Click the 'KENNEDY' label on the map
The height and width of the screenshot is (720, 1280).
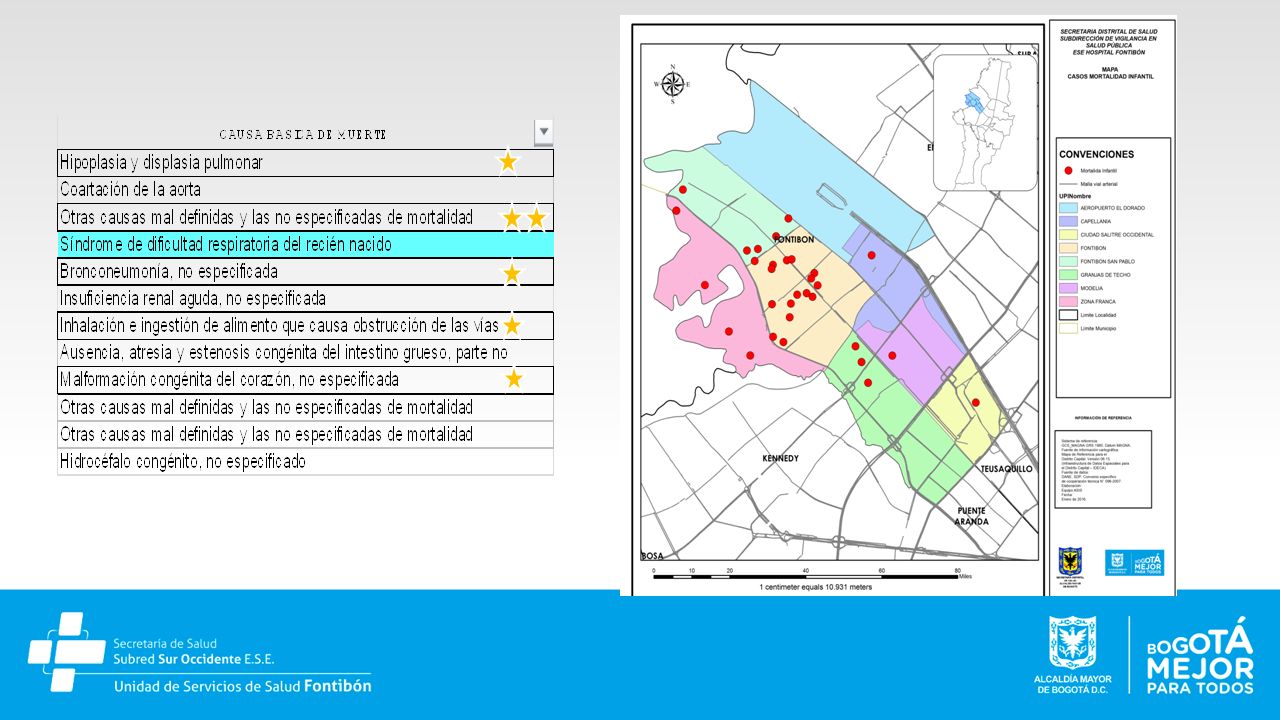[x=781, y=458]
